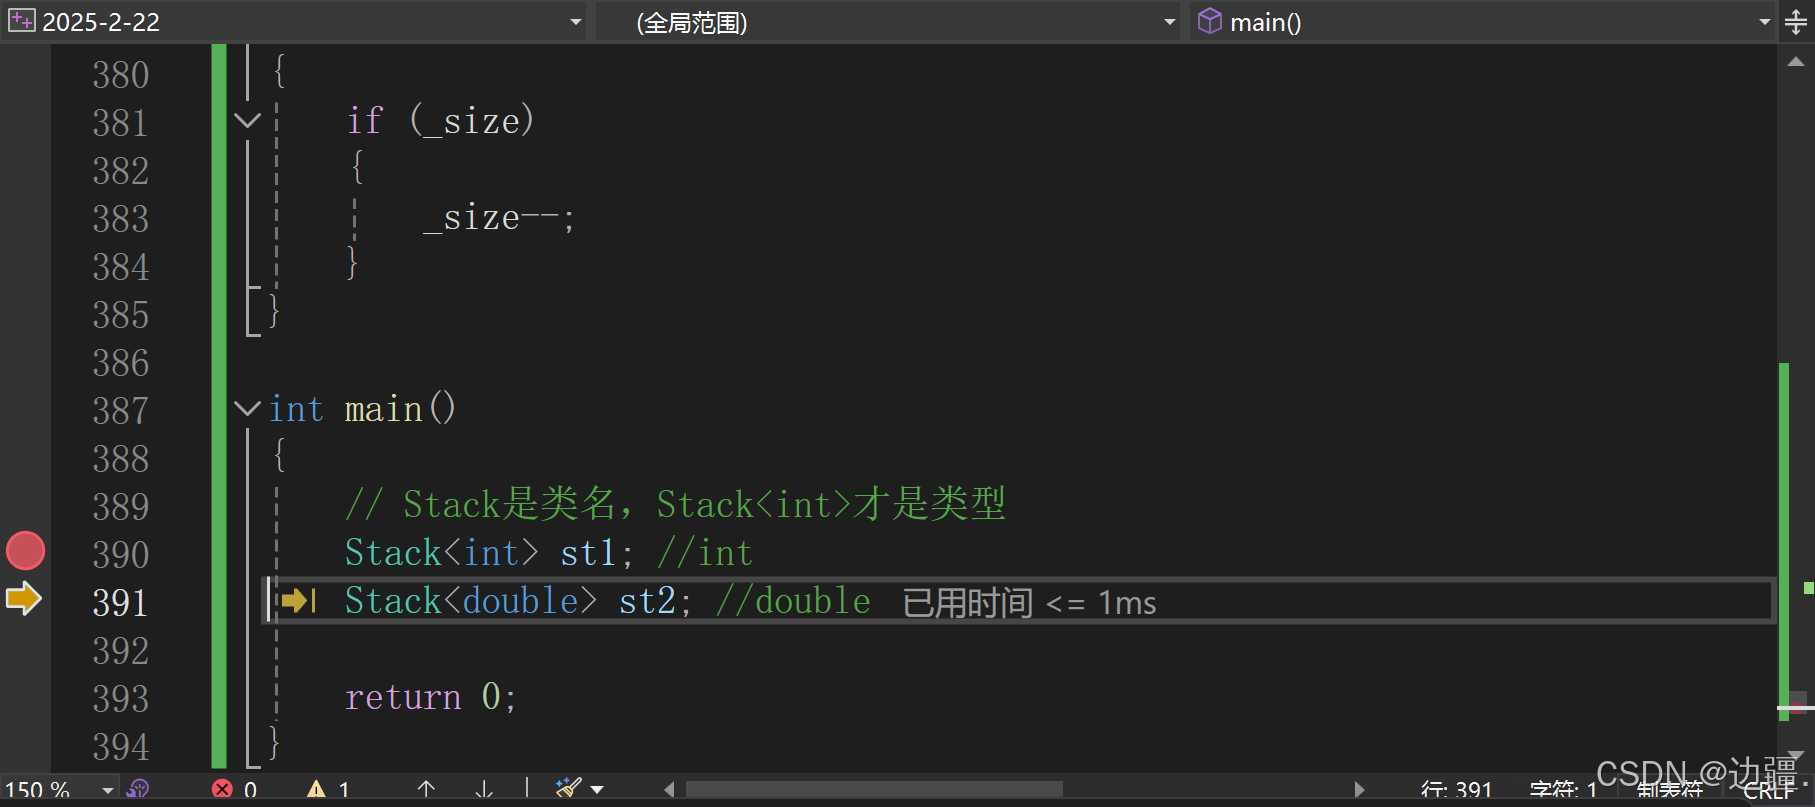Screen dimensions: 1815x807
Task: Click the horizontal scrollbar thumb
Action: coord(874,790)
